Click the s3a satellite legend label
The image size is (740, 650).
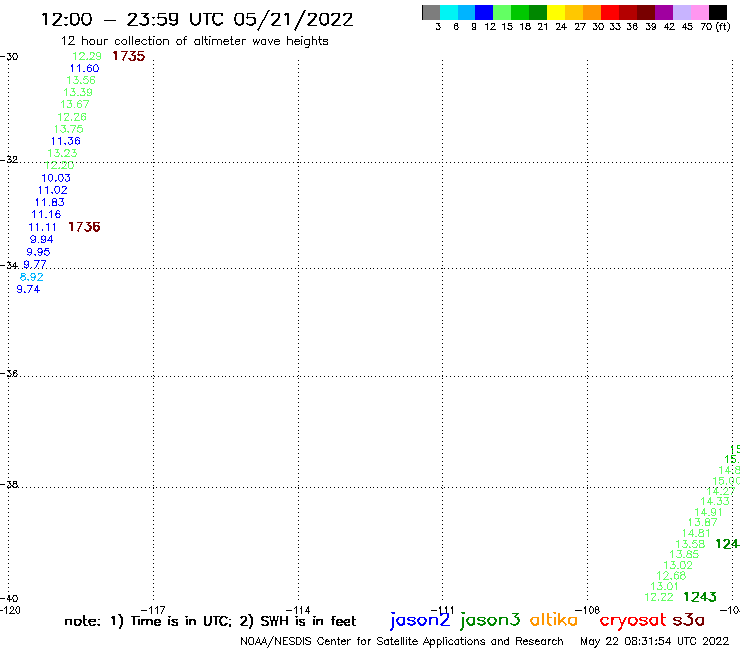688,619
